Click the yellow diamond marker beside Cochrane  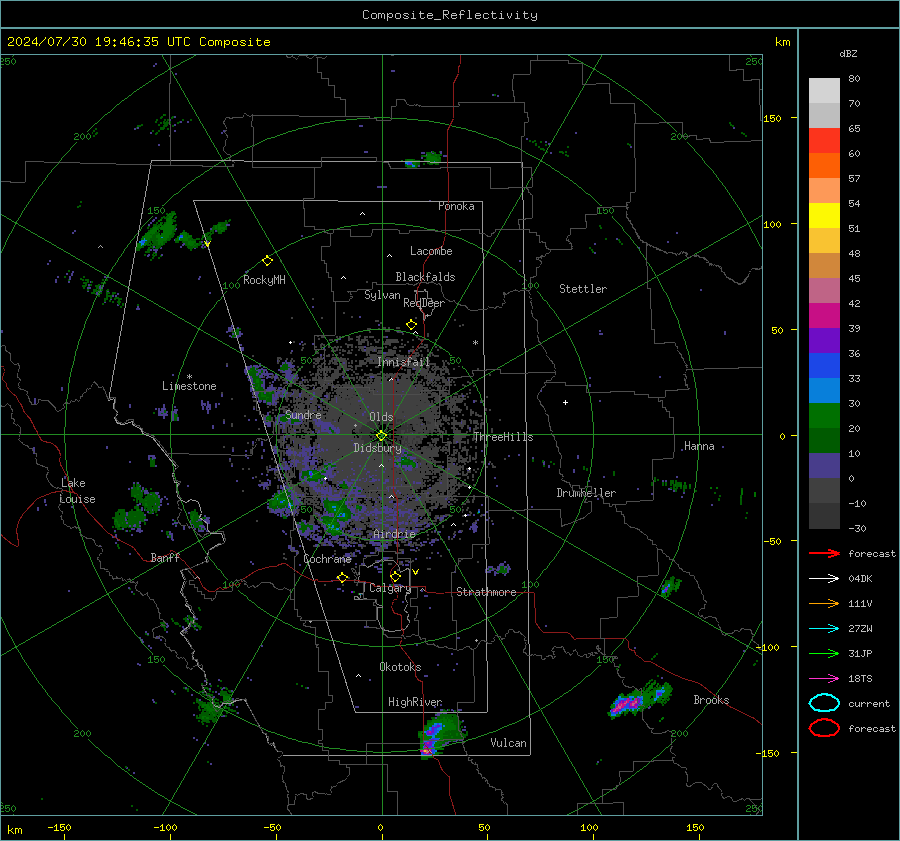(342, 578)
